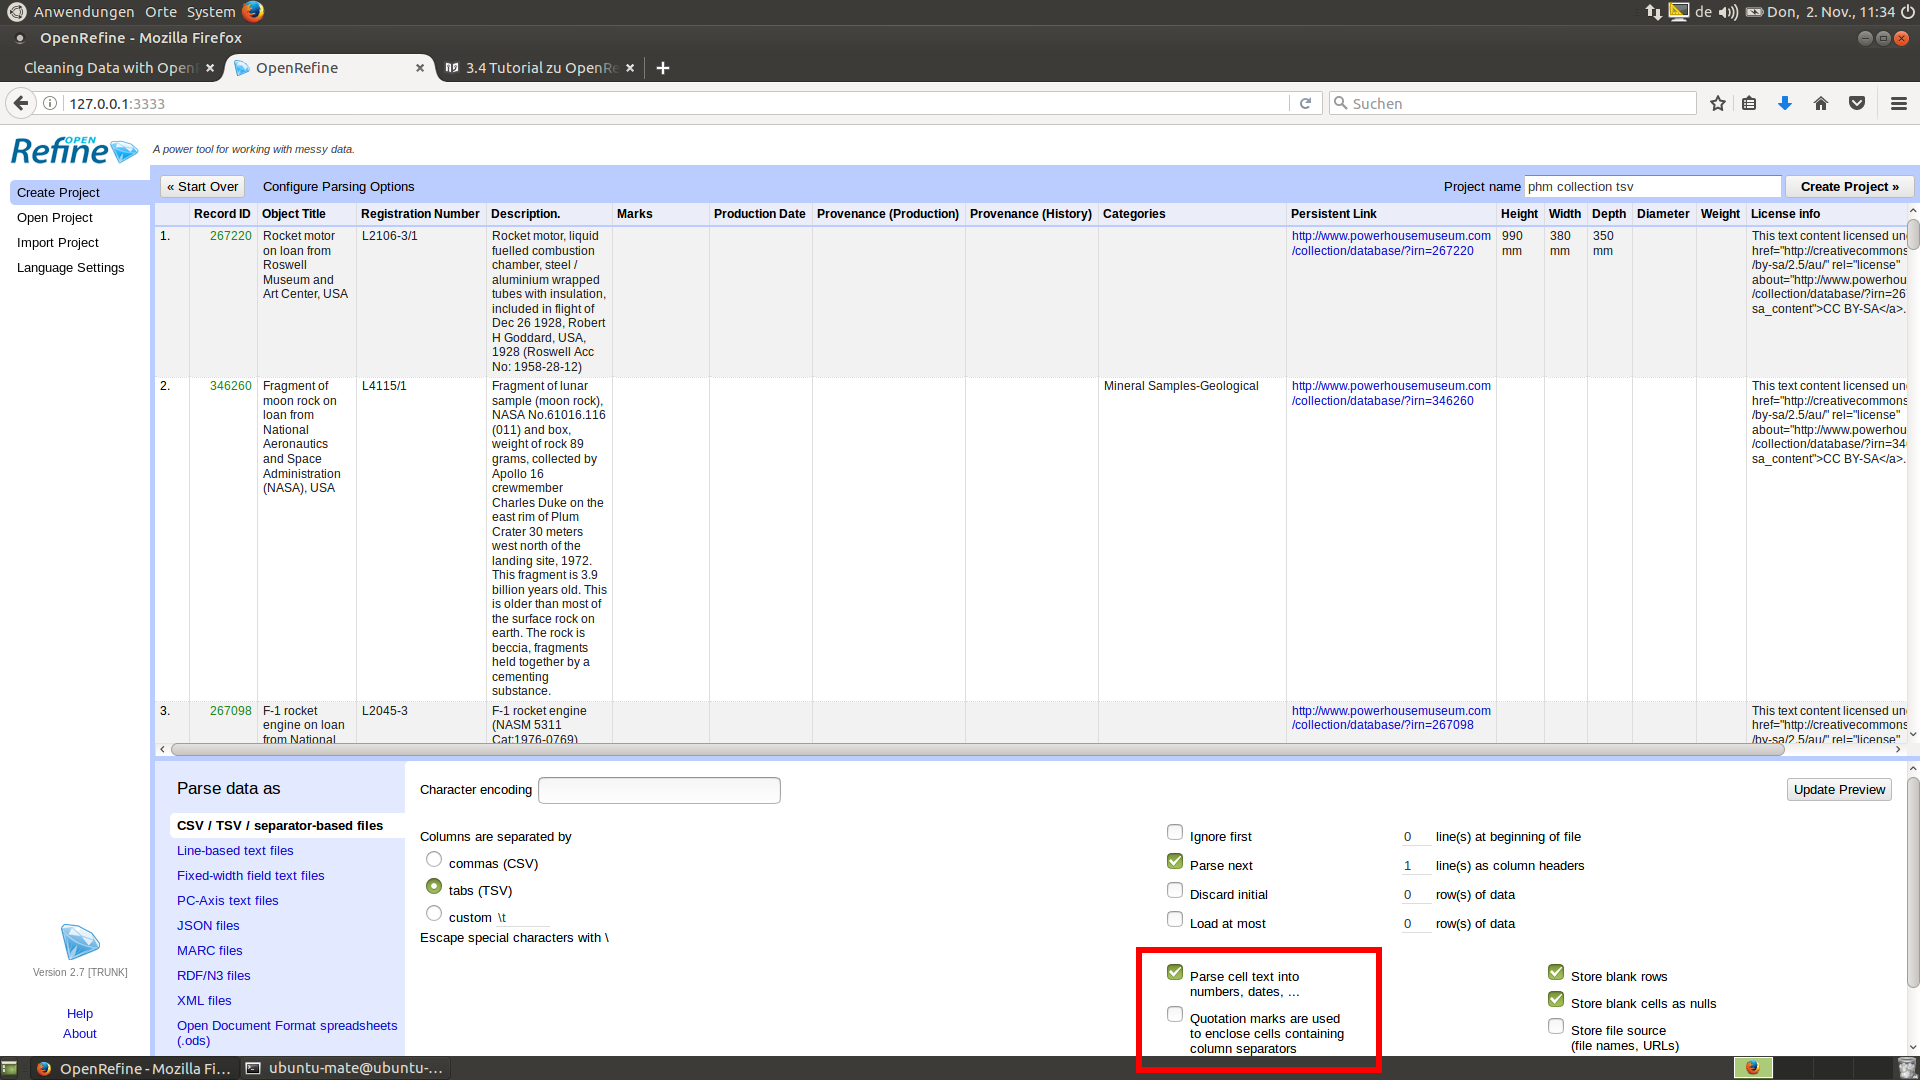The width and height of the screenshot is (1920, 1080).
Task: Click the Update Preview button
Action: pos(1838,790)
